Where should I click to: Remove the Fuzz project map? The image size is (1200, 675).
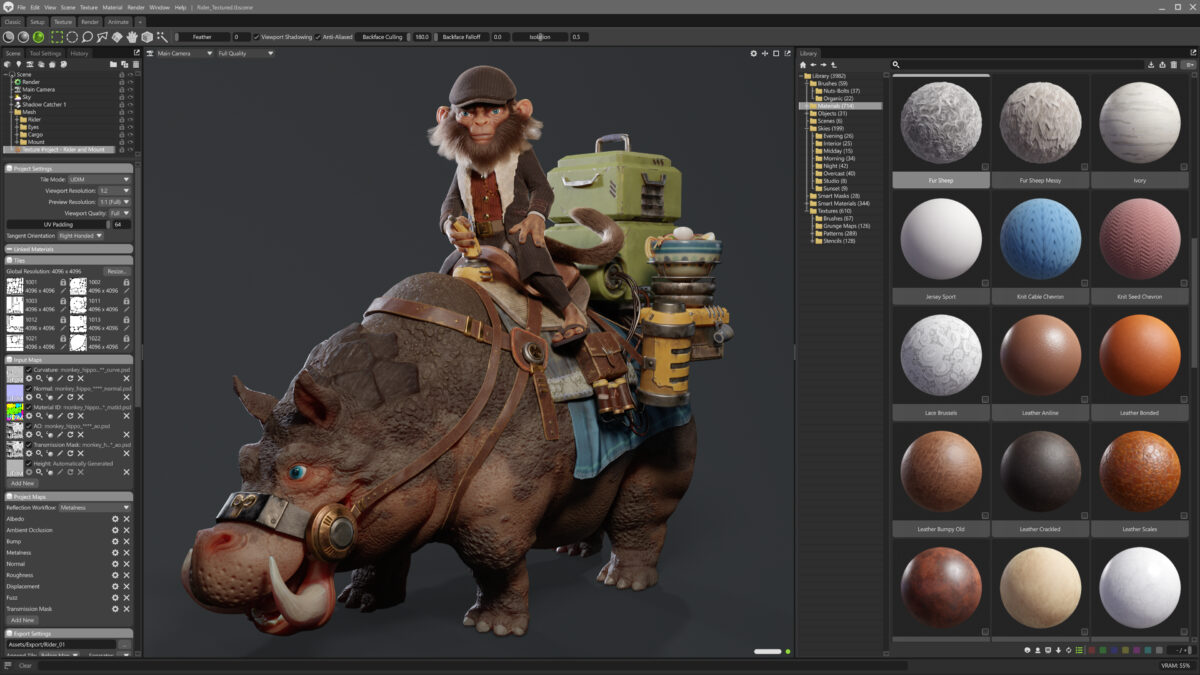click(126, 597)
